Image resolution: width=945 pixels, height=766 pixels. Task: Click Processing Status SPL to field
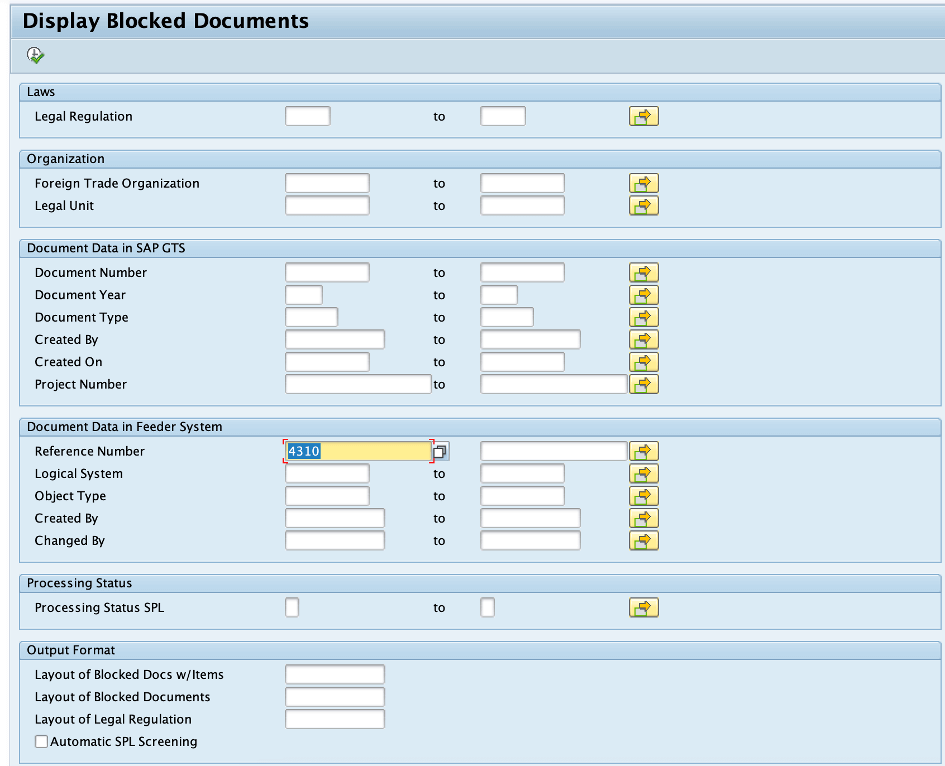(488, 607)
